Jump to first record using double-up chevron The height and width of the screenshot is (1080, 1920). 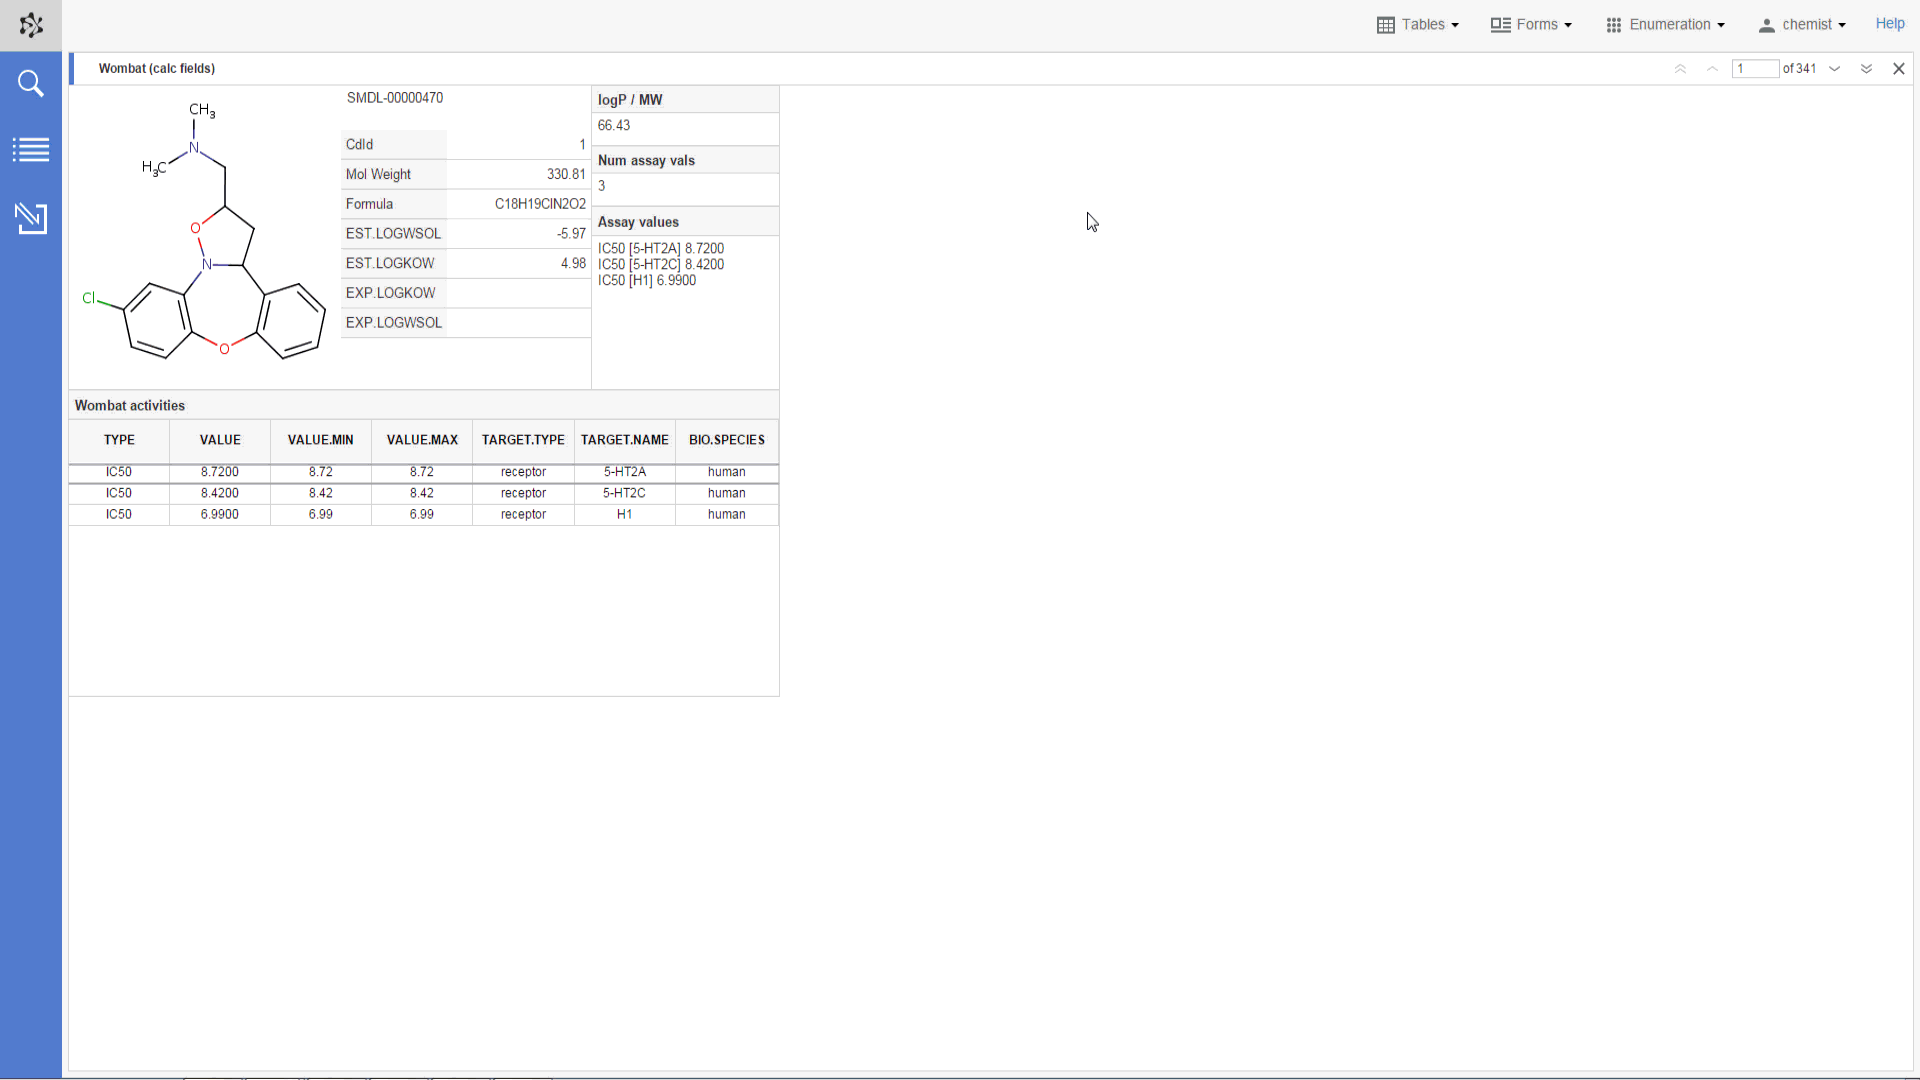click(x=1681, y=68)
